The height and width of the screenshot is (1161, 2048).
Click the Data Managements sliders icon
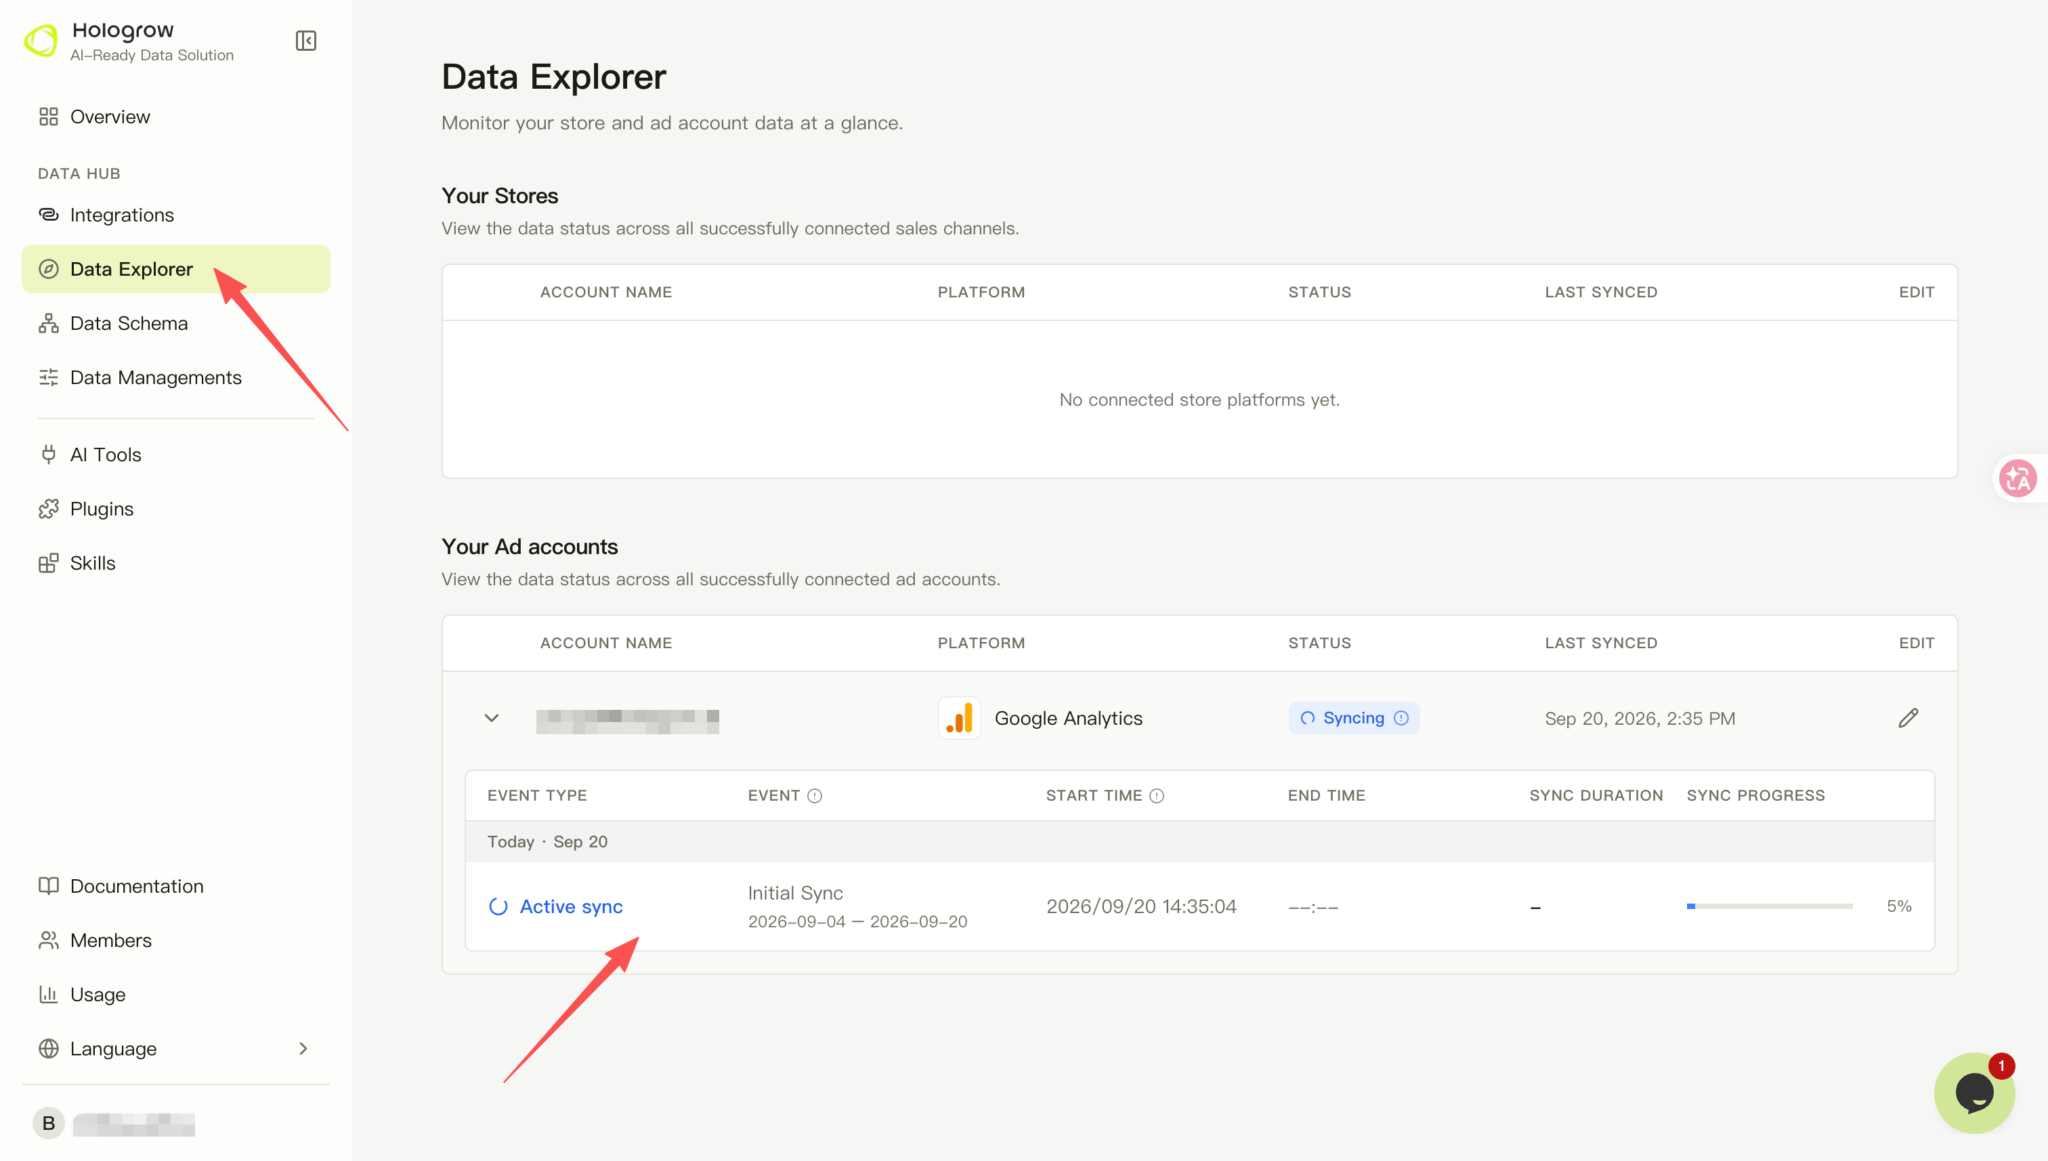(x=48, y=377)
